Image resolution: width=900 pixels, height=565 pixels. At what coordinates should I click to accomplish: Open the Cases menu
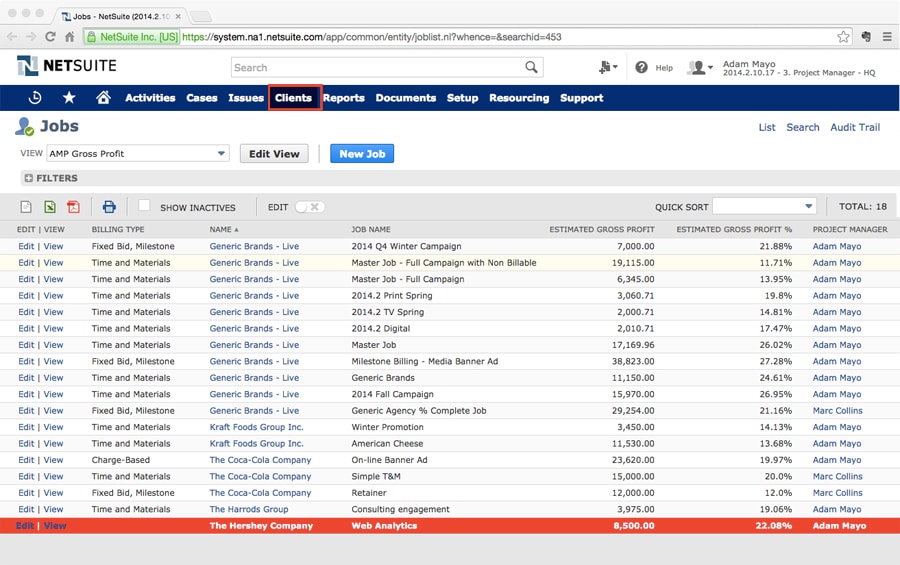coord(201,98)
